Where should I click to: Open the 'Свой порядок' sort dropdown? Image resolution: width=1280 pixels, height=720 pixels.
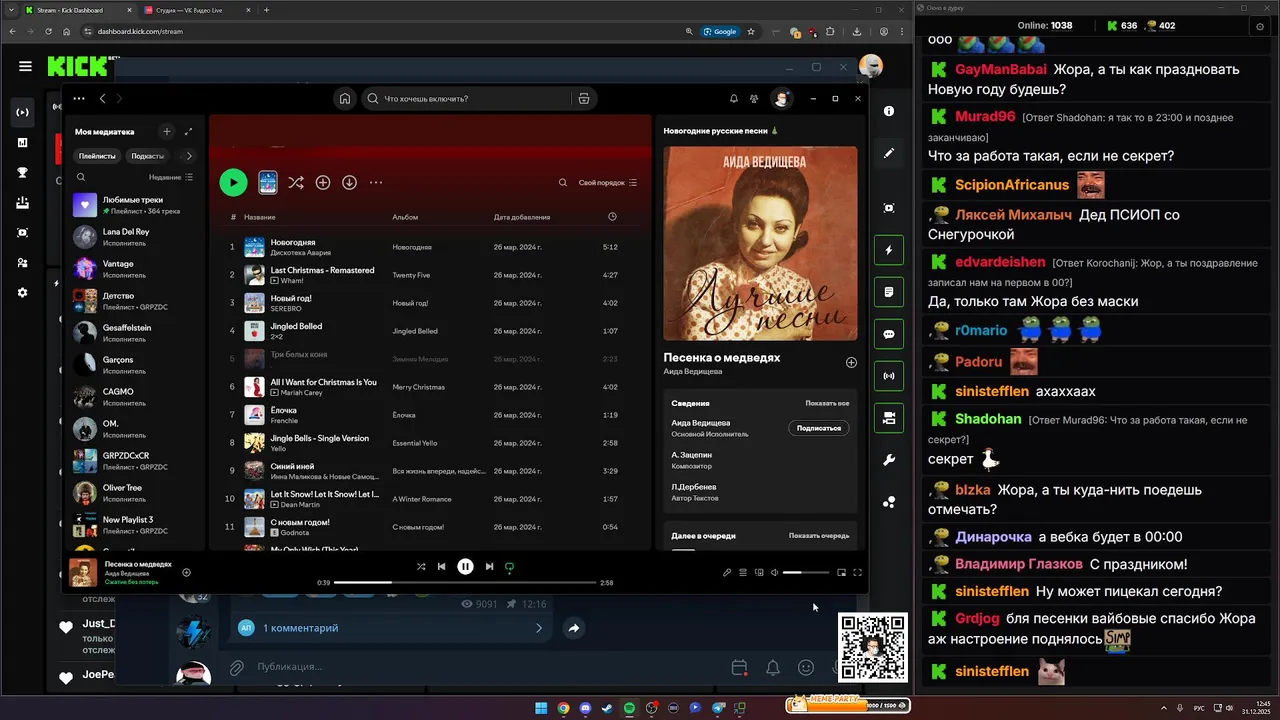(608, 183)
